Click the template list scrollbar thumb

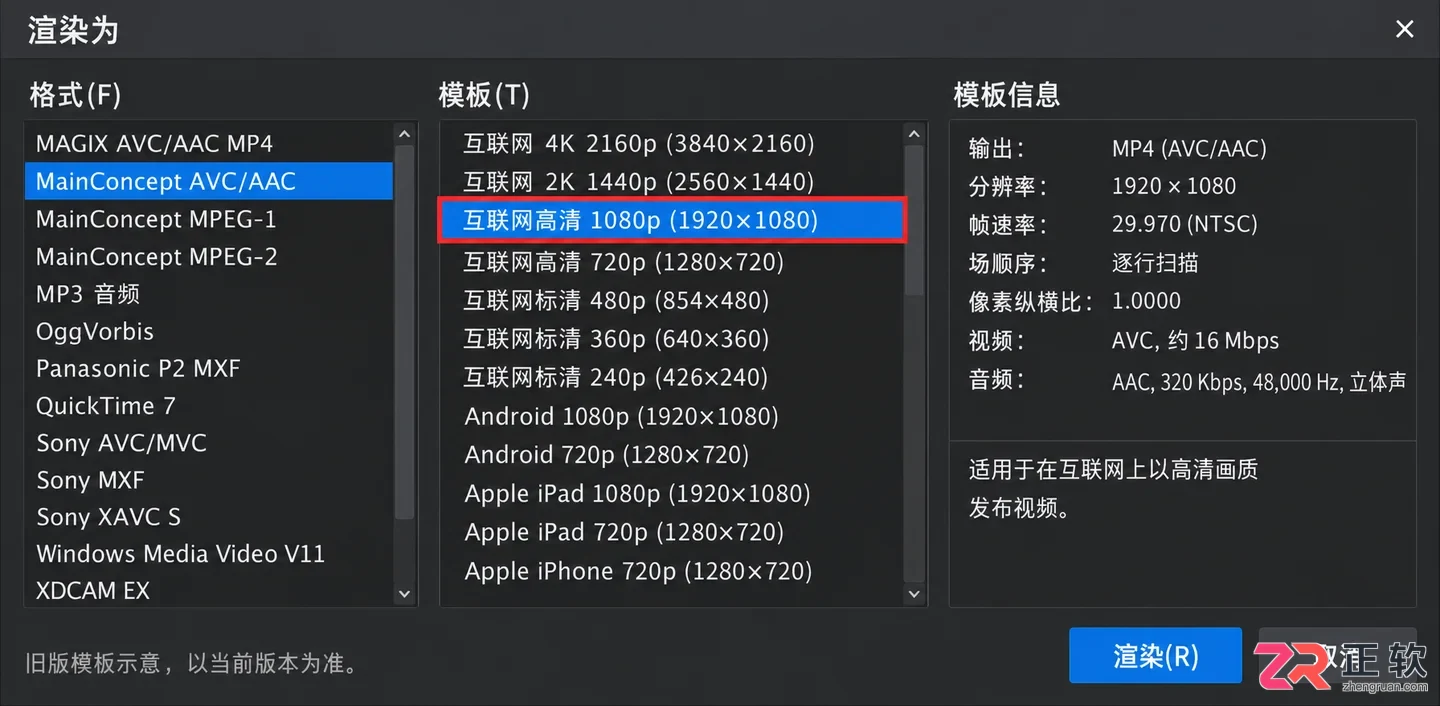point(914,220)
